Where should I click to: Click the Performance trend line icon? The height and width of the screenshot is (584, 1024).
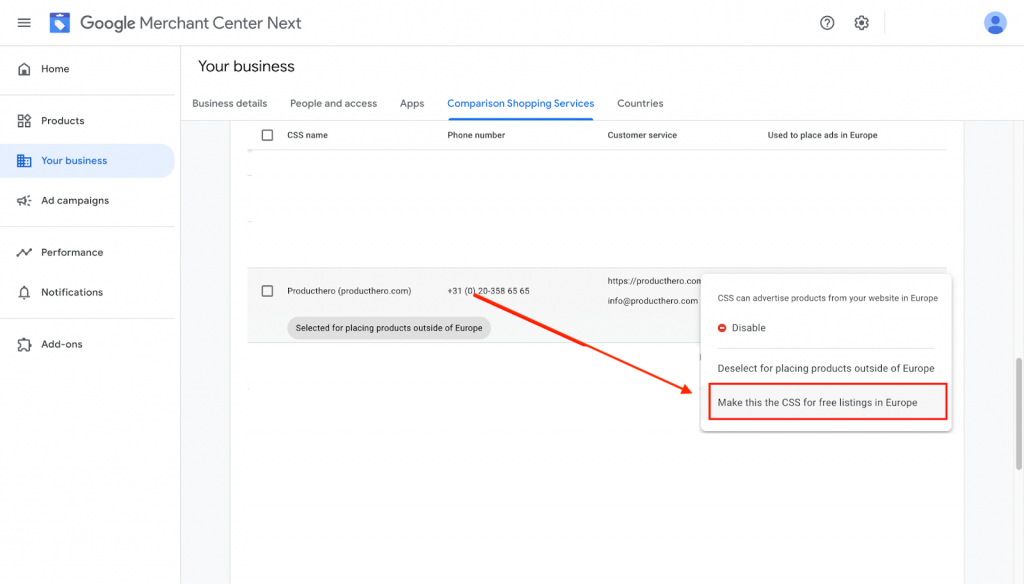(x=24, y=252)
